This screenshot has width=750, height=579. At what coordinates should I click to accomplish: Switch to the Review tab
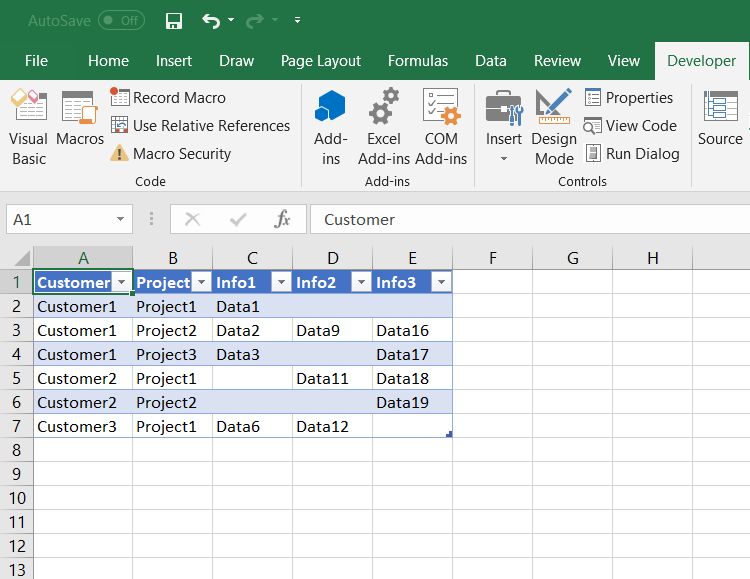tap(557, 61)
